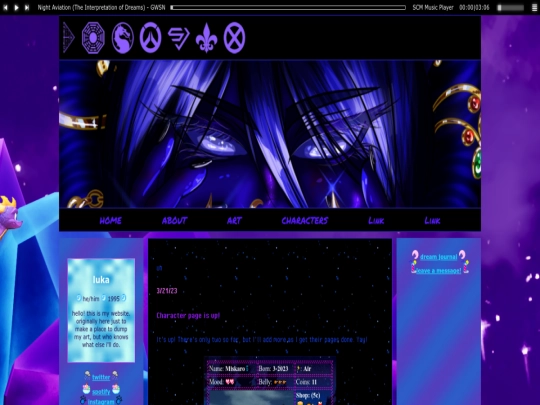Click the anime eyes banner image
Image resolution: width=540 pixels, height=405 pixels.
270,134
